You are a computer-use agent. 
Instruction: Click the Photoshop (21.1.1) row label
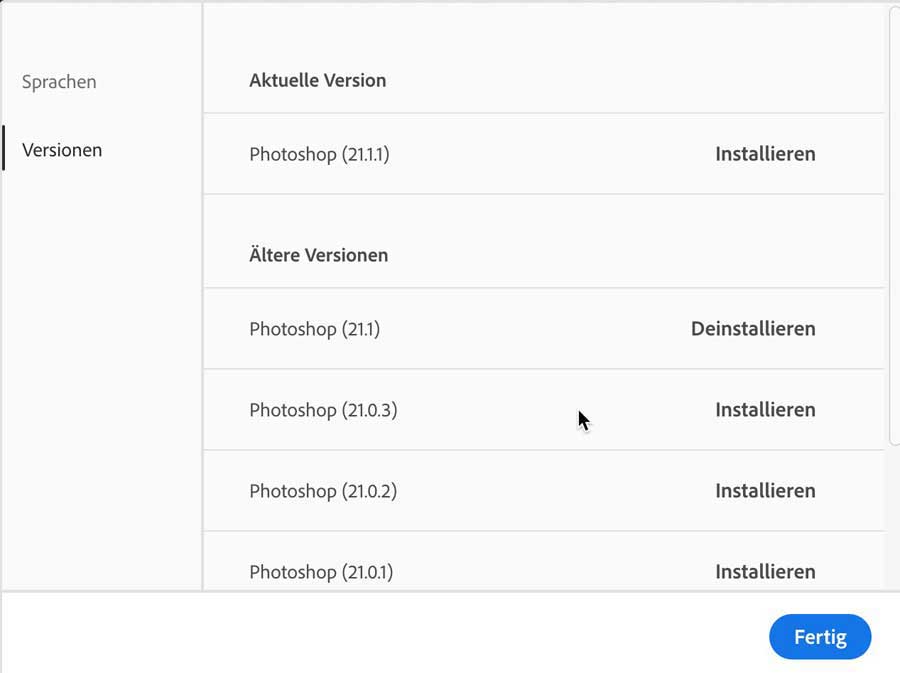tap(319, 155)
